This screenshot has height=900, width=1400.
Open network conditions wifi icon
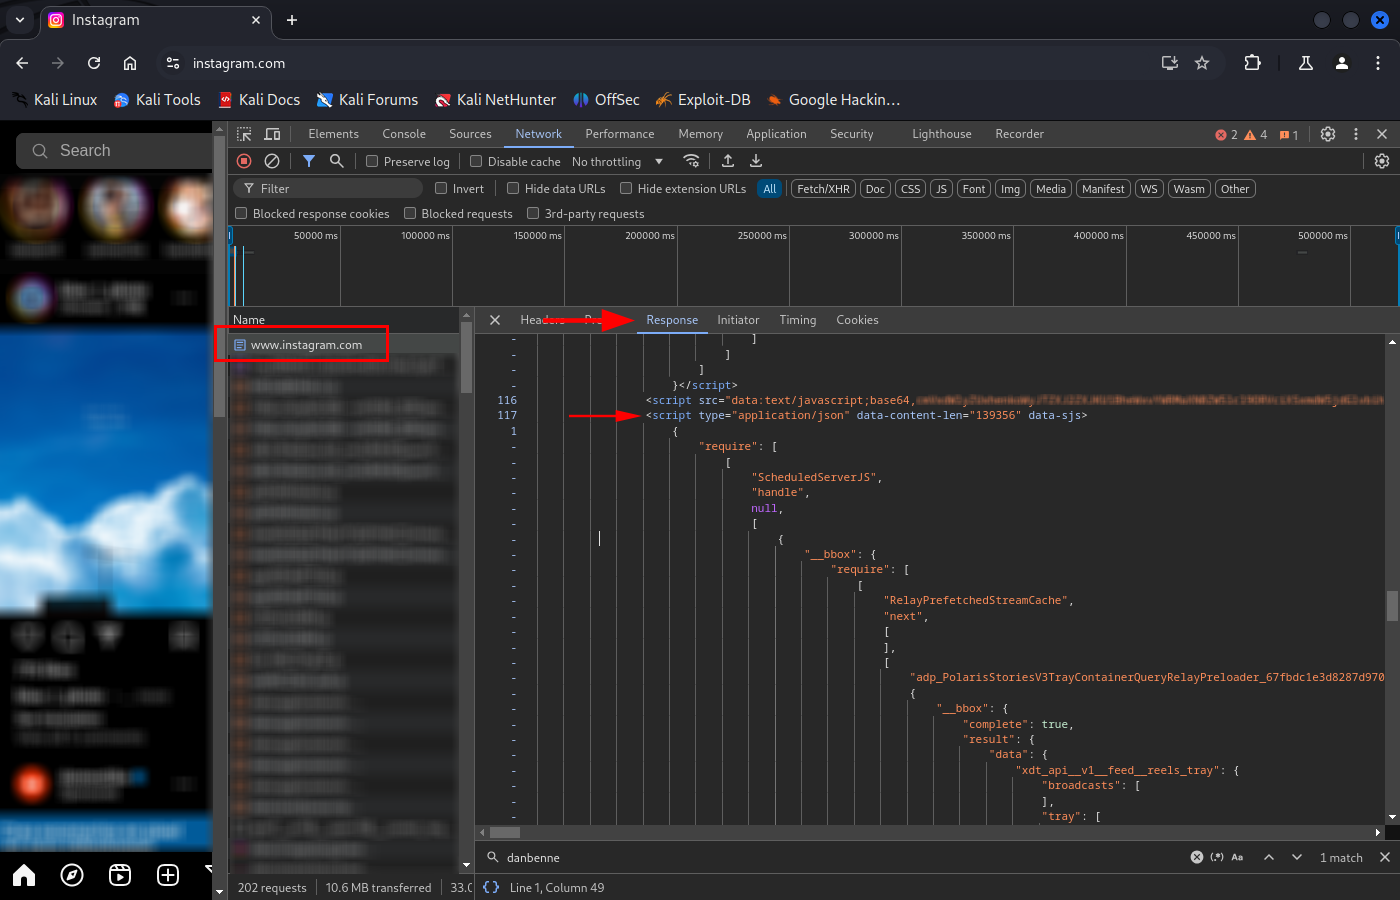(691, 161)
